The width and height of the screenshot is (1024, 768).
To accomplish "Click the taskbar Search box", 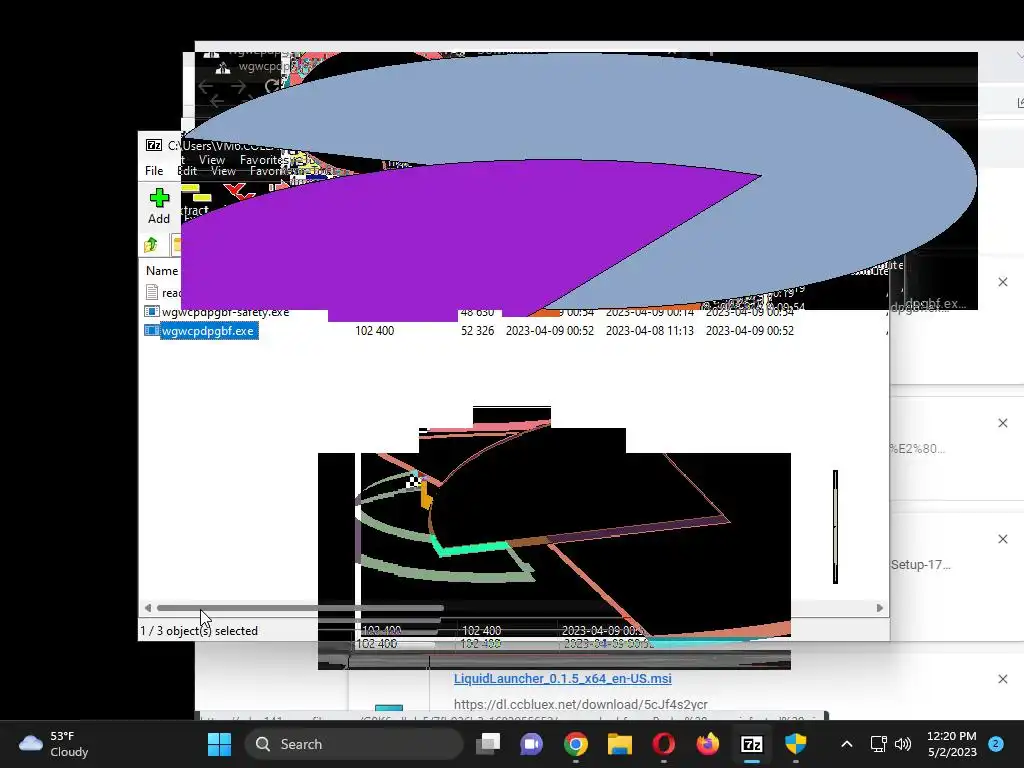I will (x=353, y=744).
